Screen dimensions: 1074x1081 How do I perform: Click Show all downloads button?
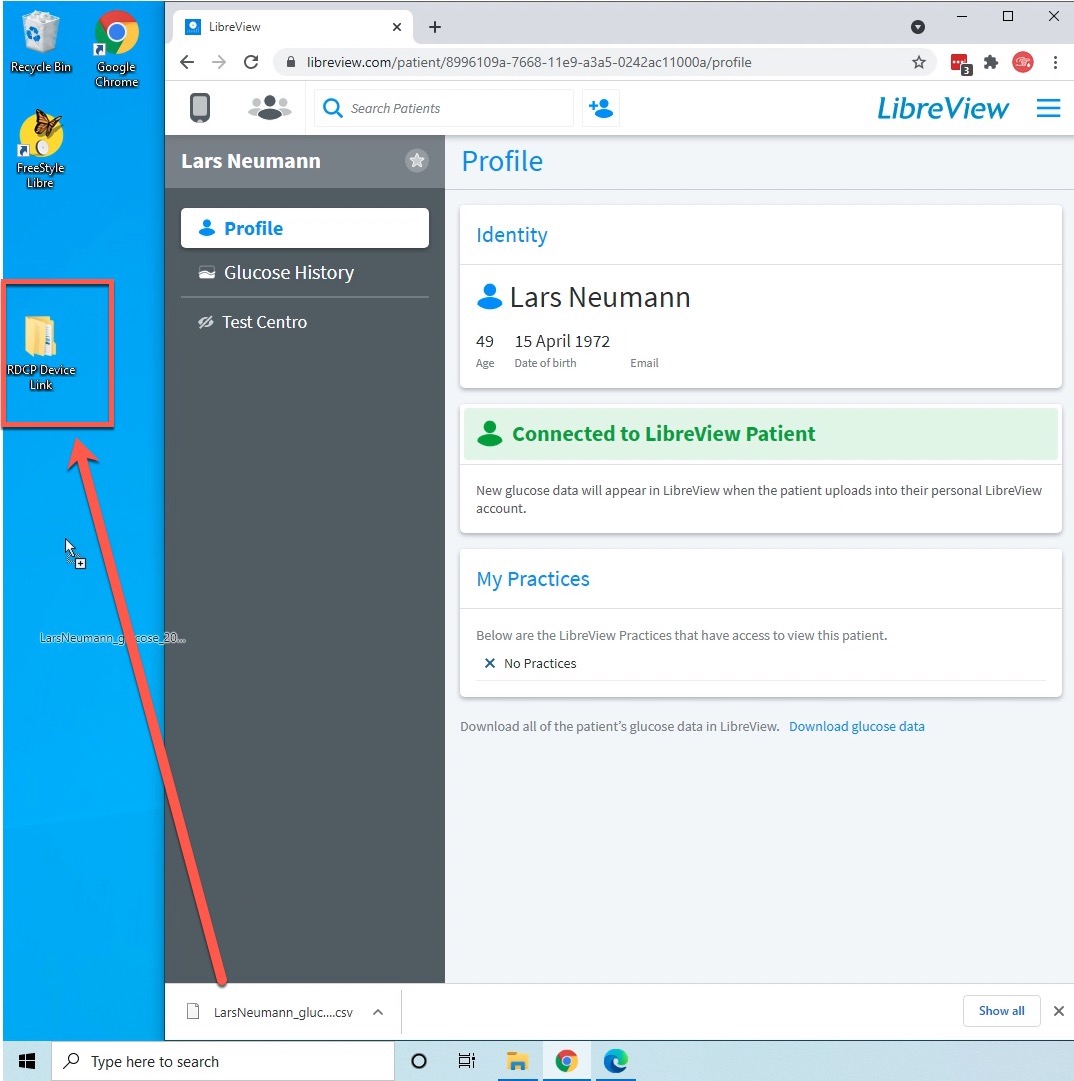[1001, 1011]
